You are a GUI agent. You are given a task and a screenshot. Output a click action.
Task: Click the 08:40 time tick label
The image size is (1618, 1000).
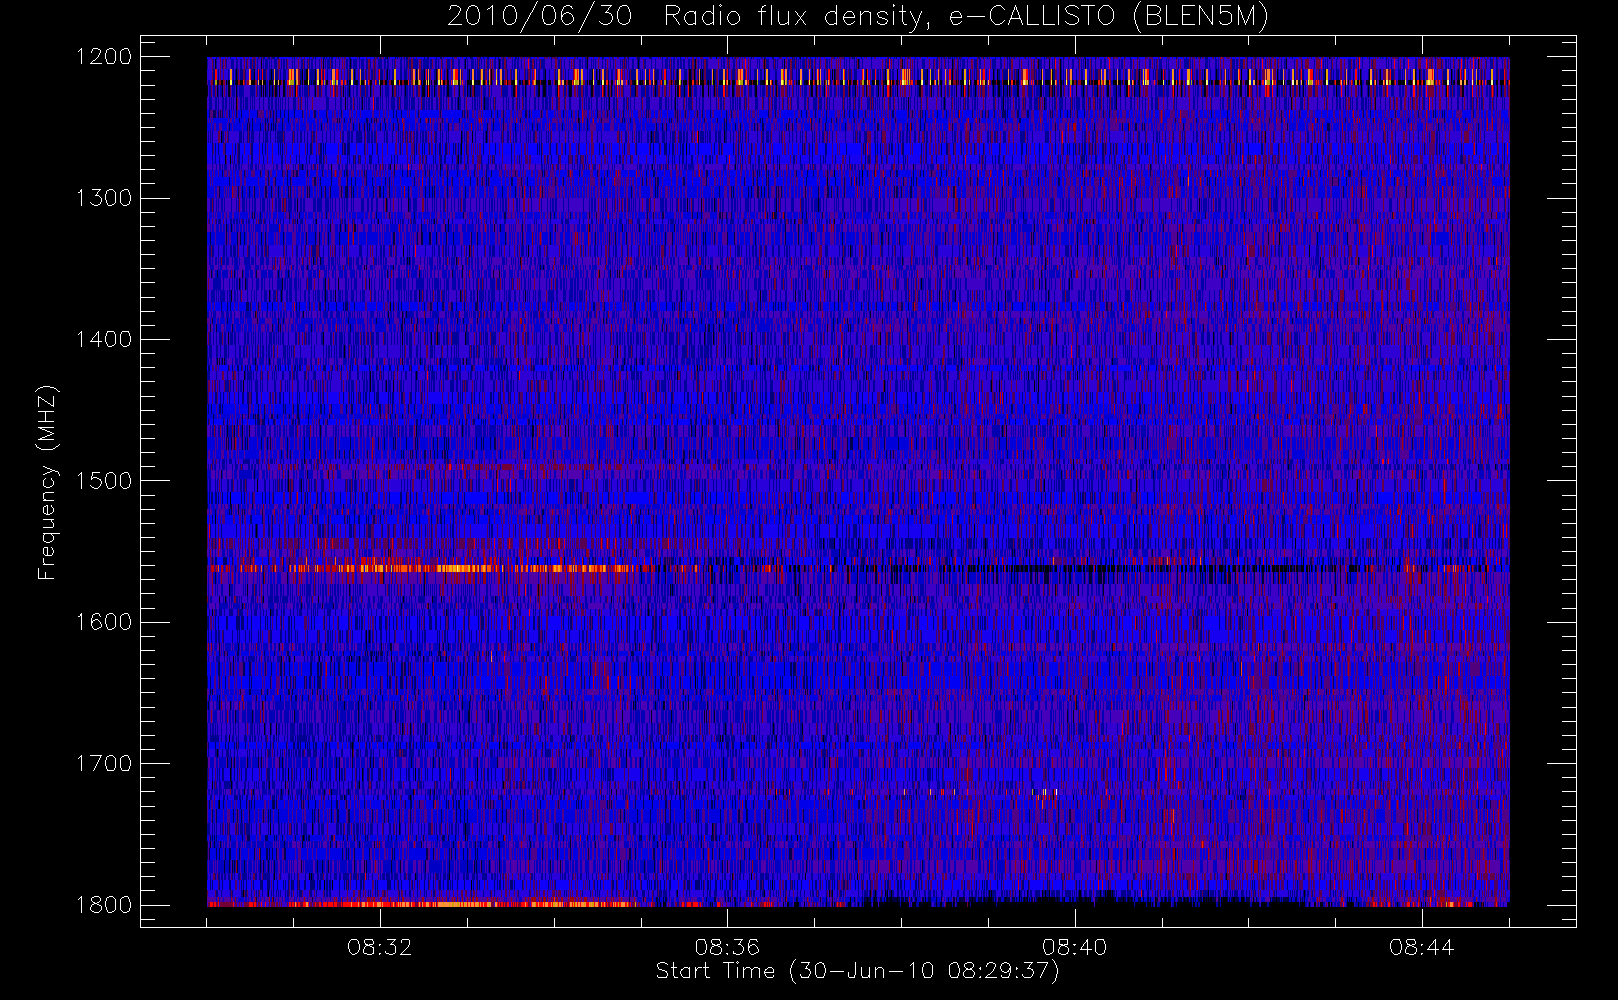(x=1074, y=947)
